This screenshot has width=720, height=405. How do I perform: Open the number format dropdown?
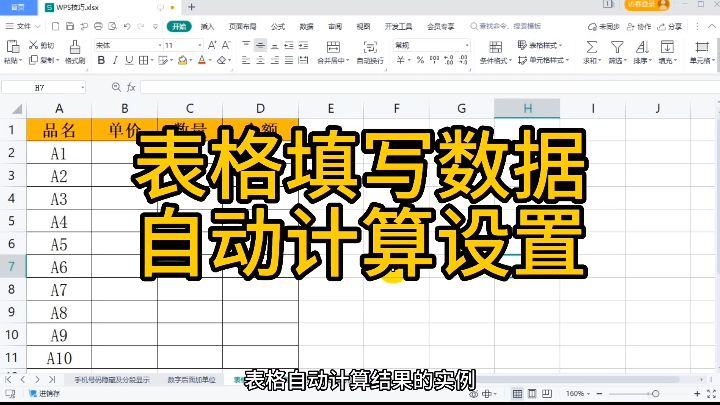(467, 45)
